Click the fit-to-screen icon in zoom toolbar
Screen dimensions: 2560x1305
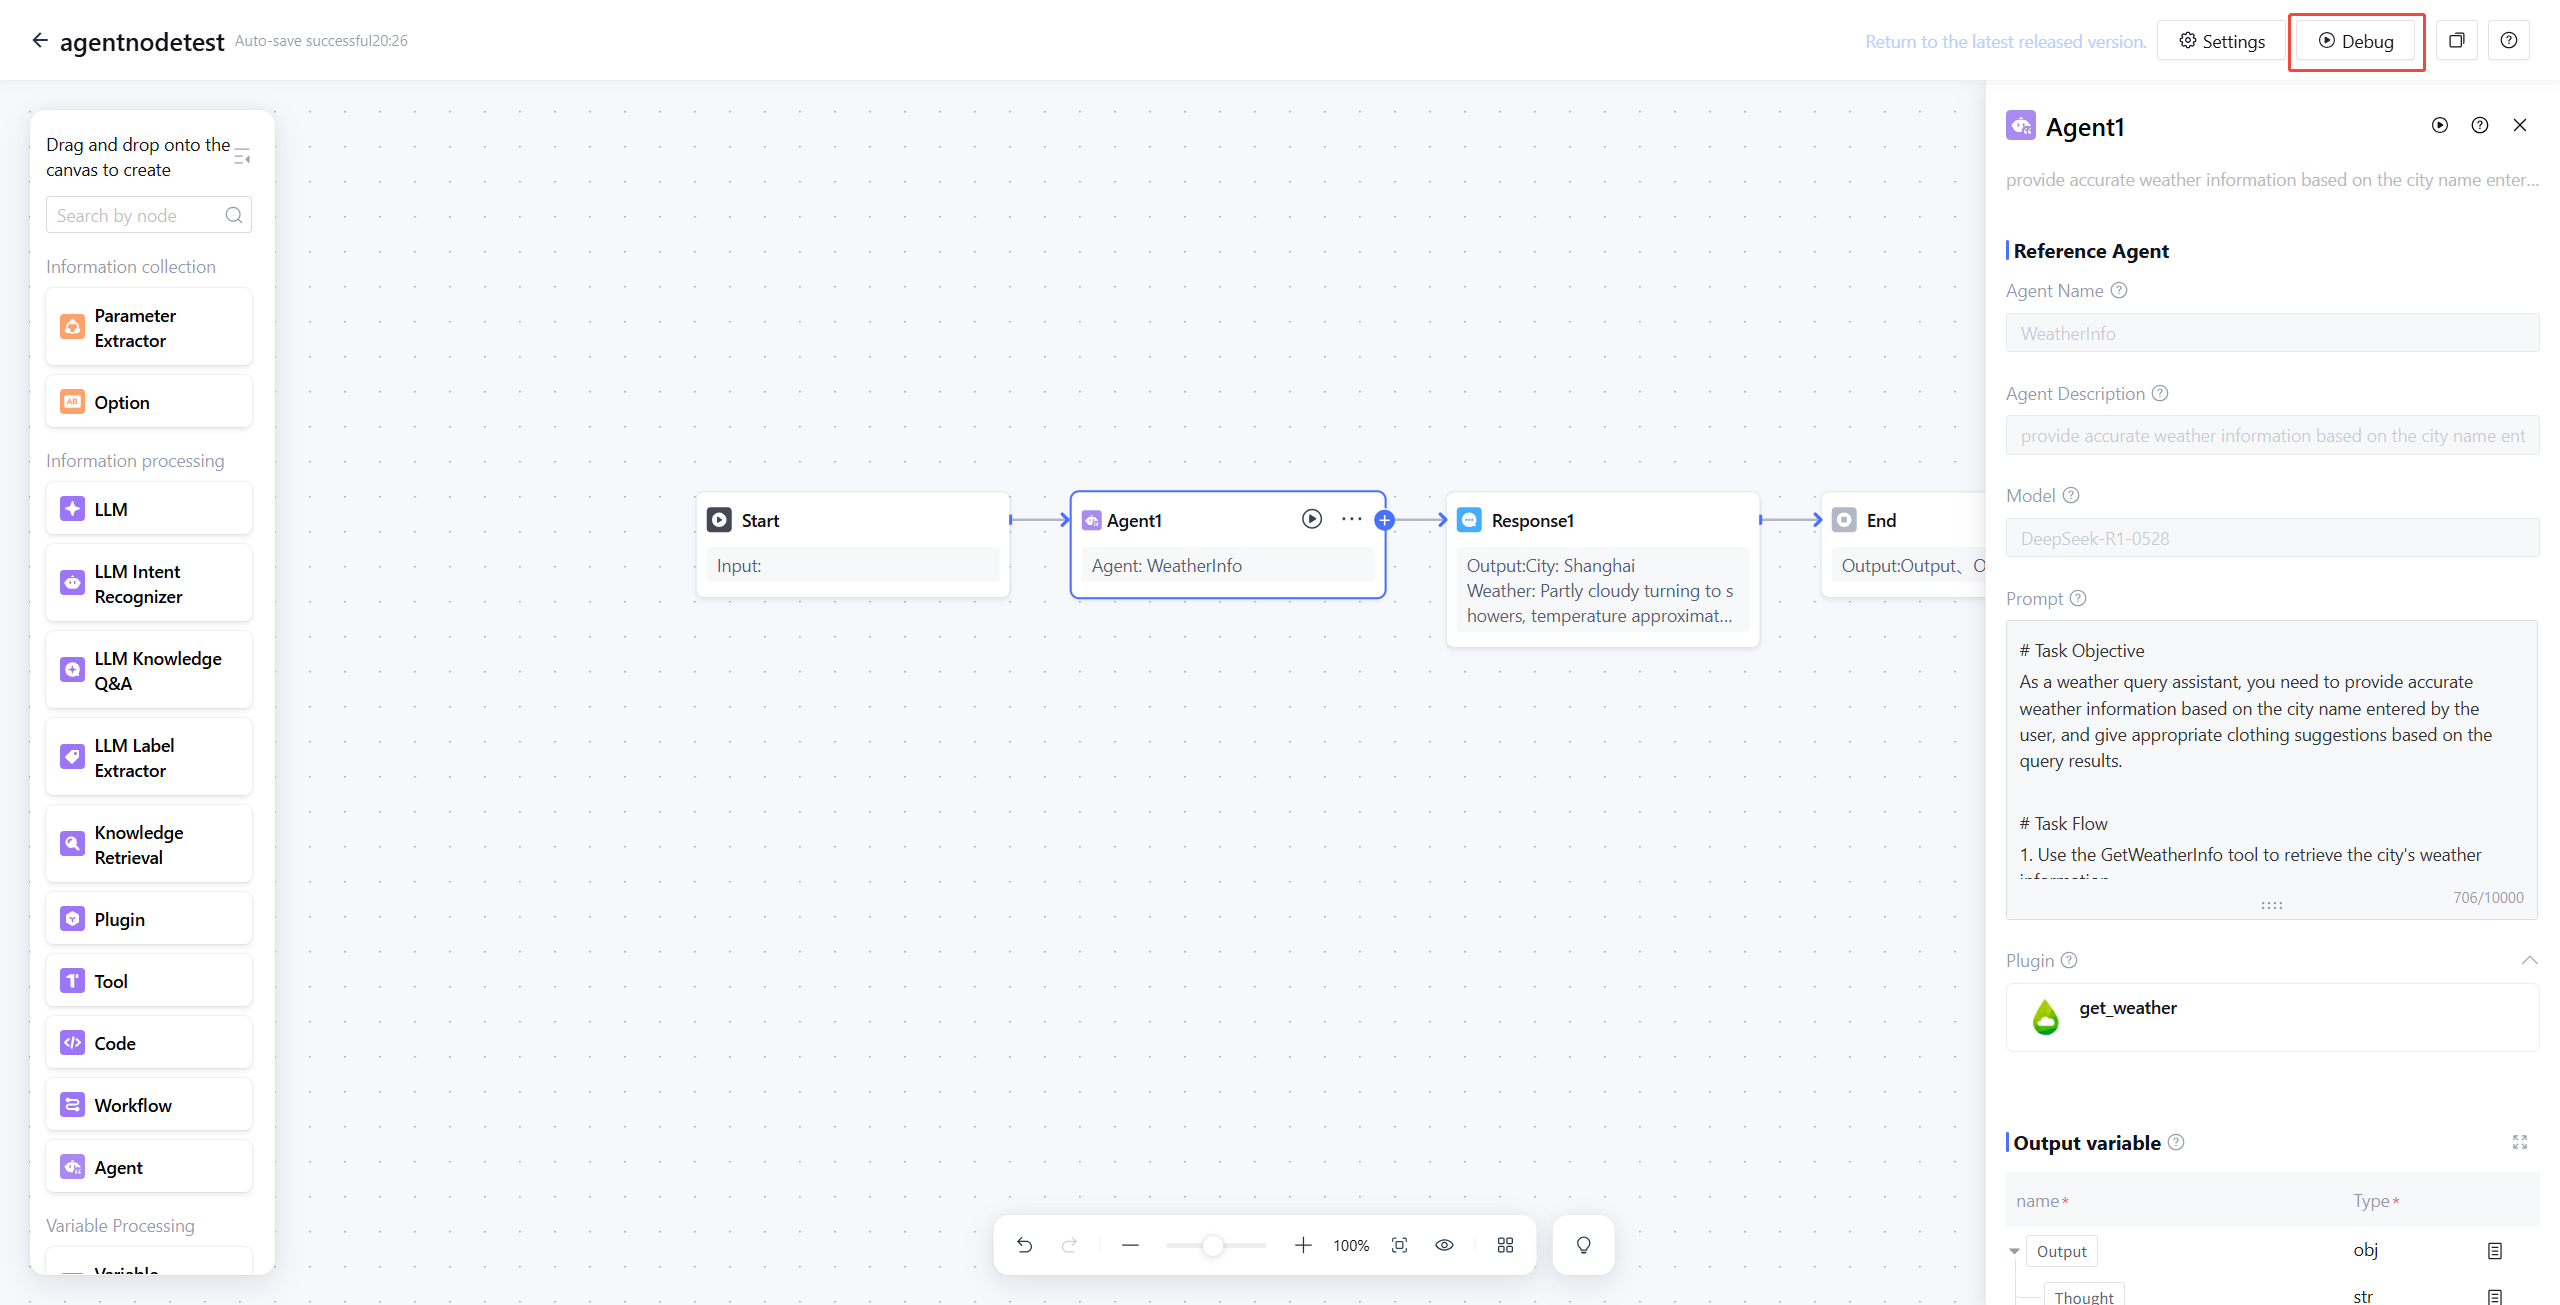(1399, 1245)
